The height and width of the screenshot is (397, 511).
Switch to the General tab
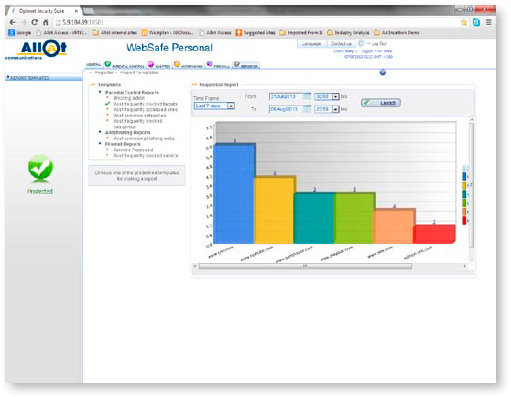[x=94, y=65]
